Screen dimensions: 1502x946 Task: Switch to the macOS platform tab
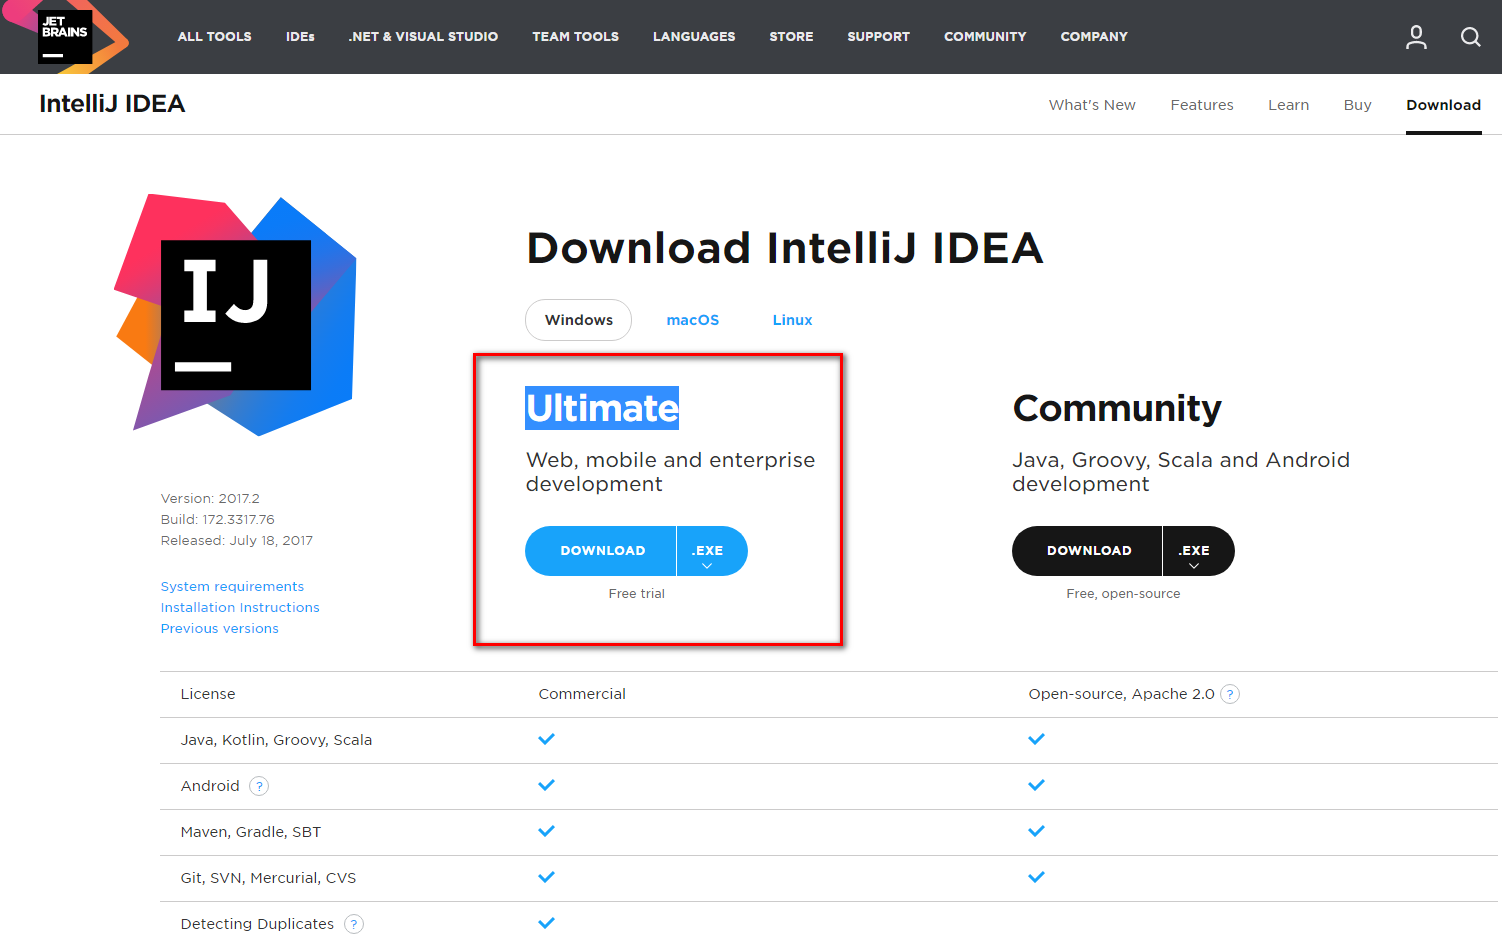pos(693,320)
